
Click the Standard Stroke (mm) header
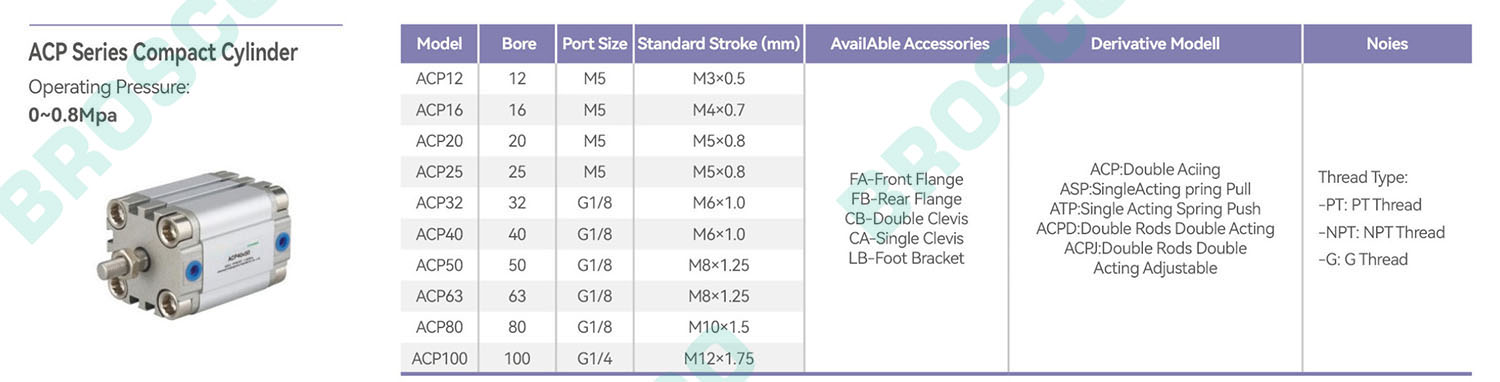click(x=719, y=43)
